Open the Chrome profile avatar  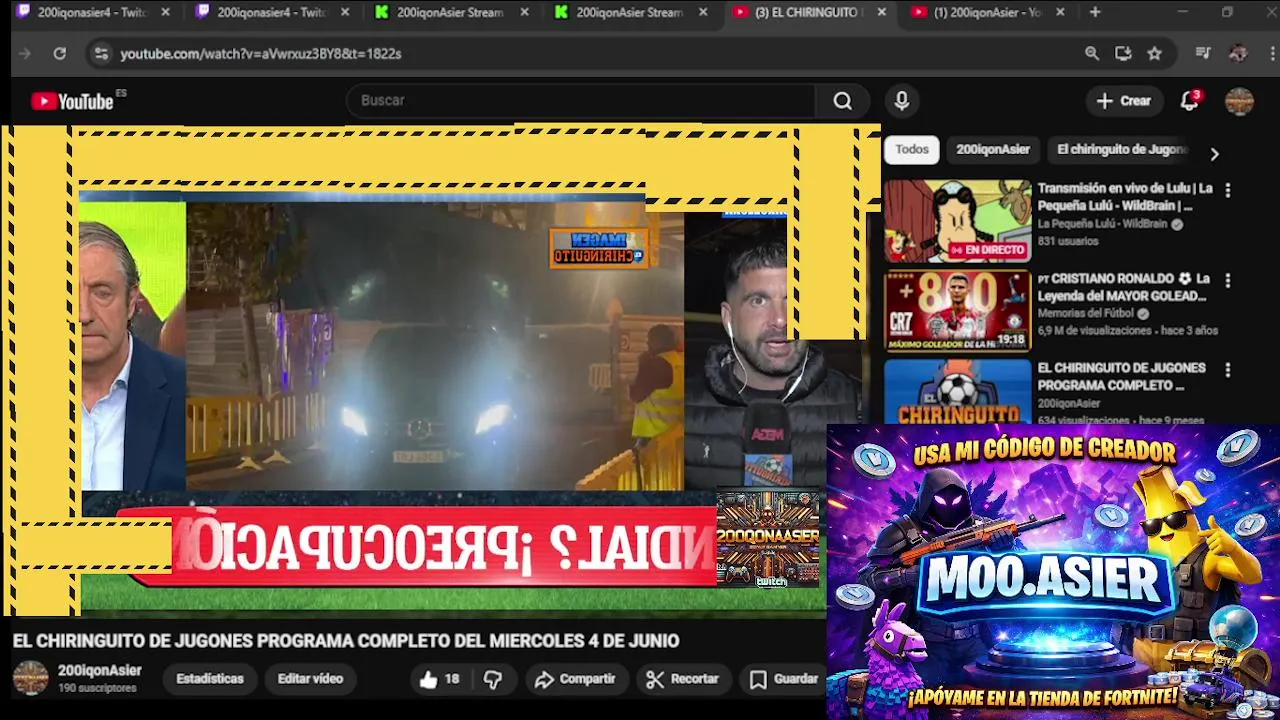pos(1238,54)
